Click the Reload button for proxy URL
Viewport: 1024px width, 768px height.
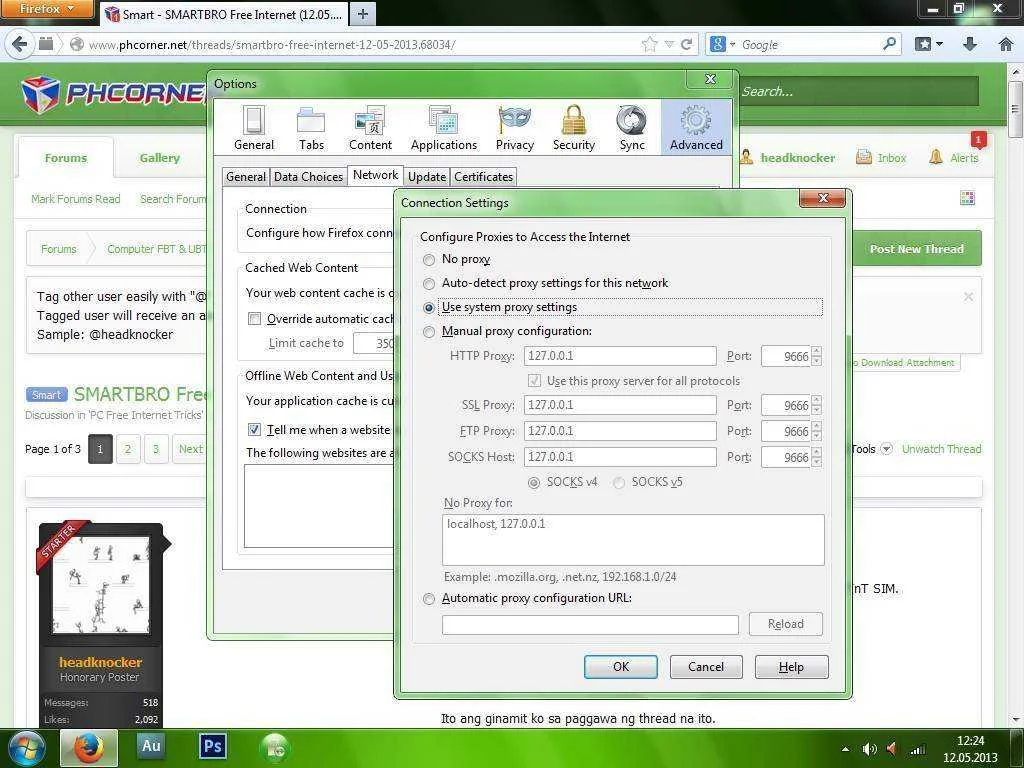pyautogui.click(x=786, y=624)
